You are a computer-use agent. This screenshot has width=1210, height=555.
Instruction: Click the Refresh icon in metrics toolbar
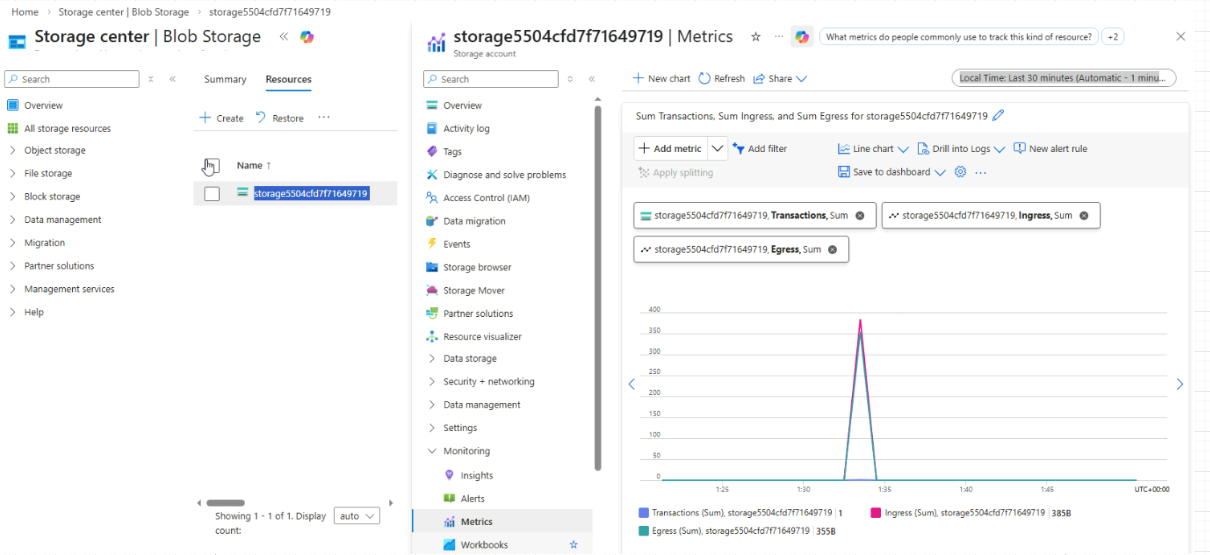click(x=705, y=78)
